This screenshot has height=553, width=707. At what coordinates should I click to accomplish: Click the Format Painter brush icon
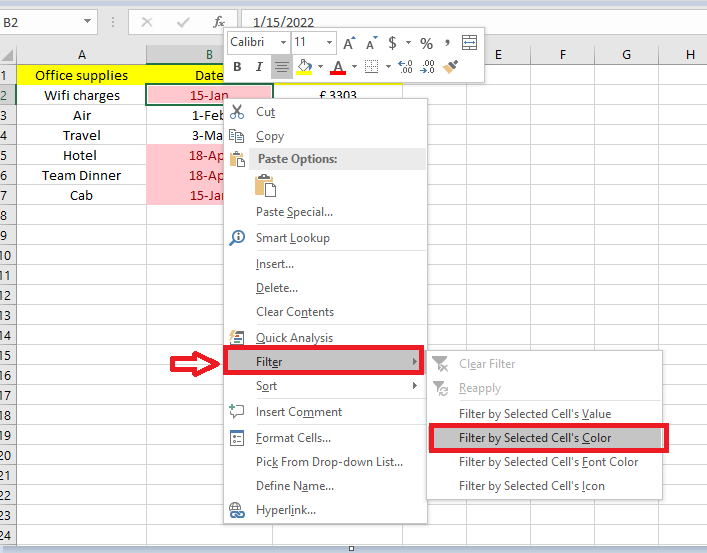(450, 67)
